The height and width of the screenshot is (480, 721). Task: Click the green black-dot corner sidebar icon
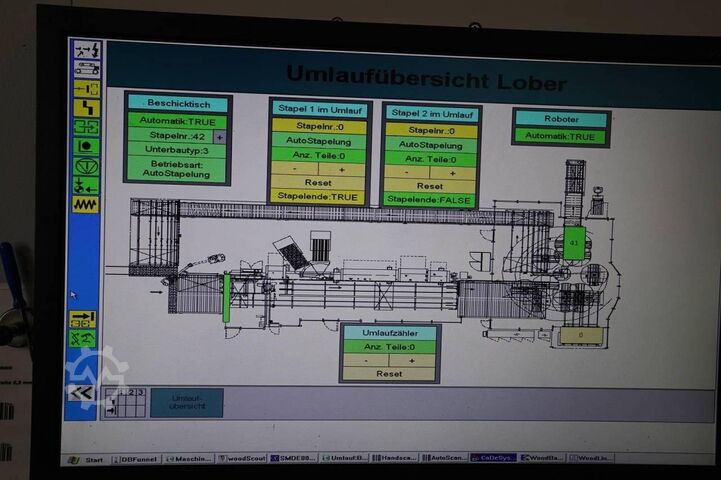[x=86, y=147]
